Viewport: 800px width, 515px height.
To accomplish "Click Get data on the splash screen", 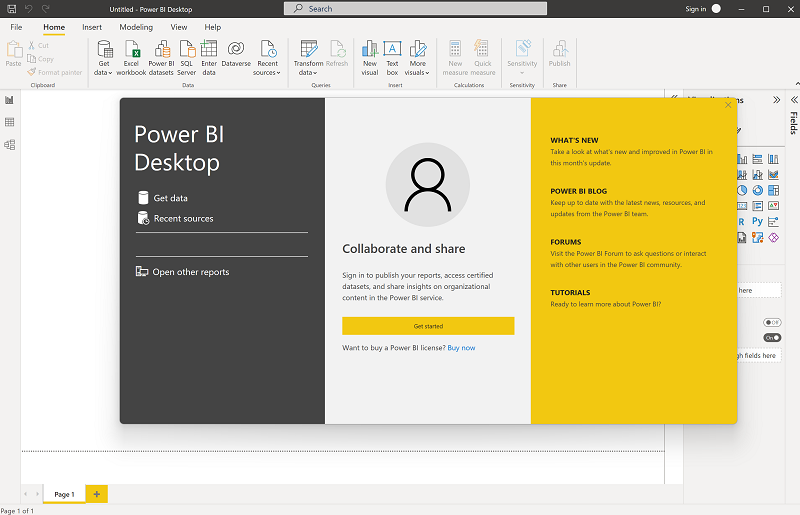I will pos(163,198).
